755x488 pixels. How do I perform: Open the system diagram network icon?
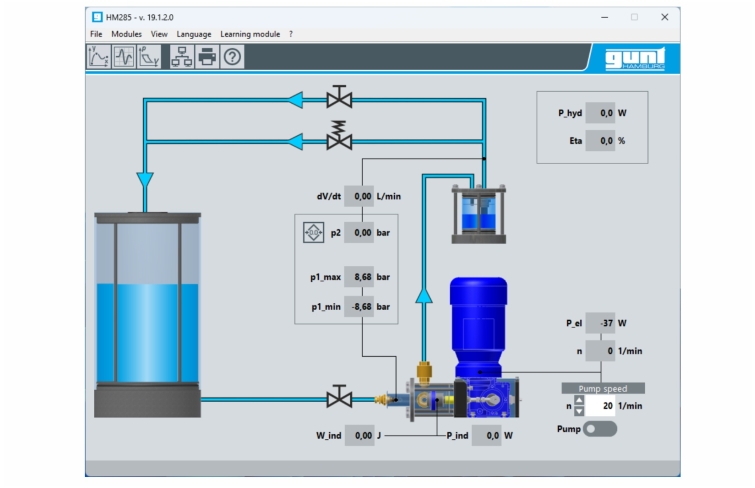pos(181,57)
